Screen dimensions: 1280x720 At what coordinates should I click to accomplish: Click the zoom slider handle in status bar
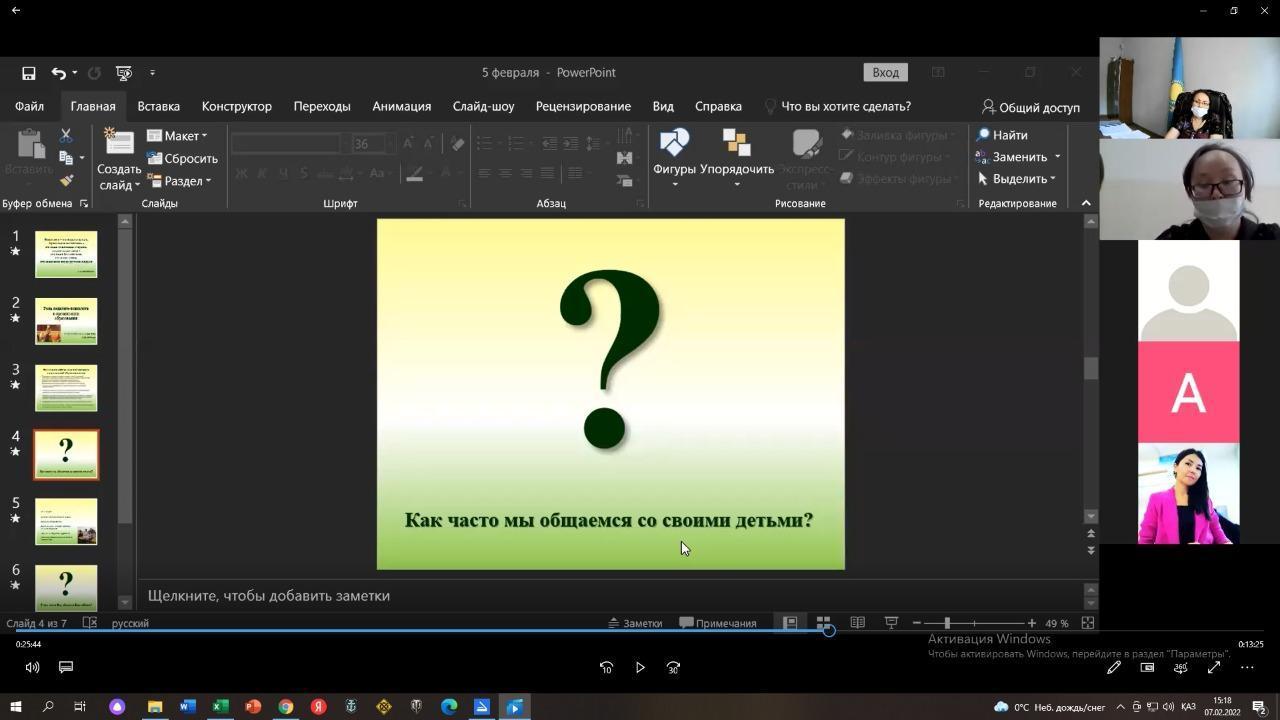pos(946,623)
